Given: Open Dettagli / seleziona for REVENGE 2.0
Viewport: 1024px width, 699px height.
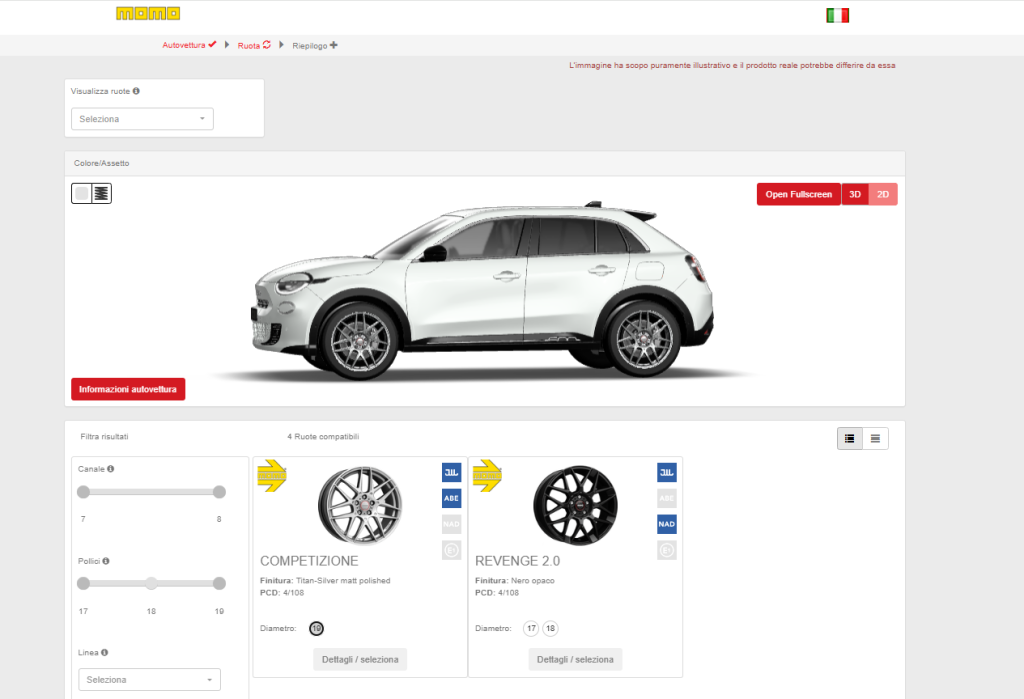Looking at the screenshot, I should point(575,659).
